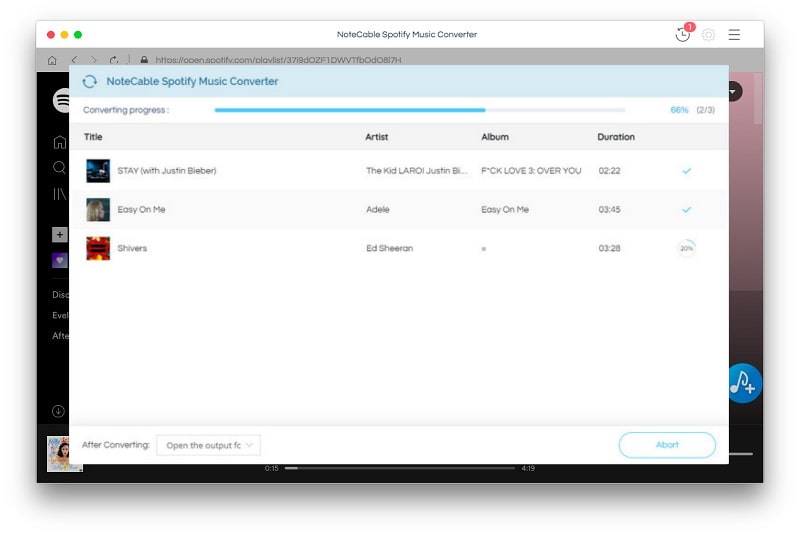Viewport: 800px width, 535px height.
Task: Open the conversion history clock icon
Action: [x=682, y=34]
